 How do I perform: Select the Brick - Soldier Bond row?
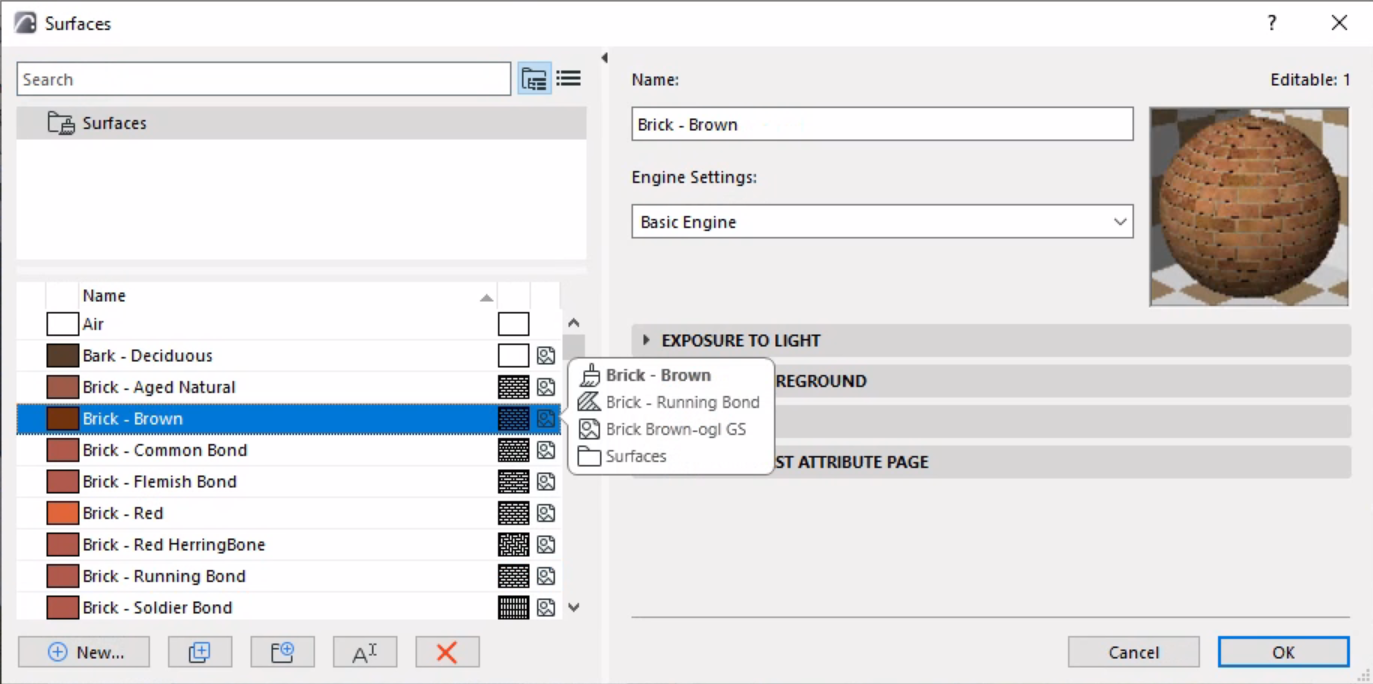pyautogui.click(x=288, y=607)
